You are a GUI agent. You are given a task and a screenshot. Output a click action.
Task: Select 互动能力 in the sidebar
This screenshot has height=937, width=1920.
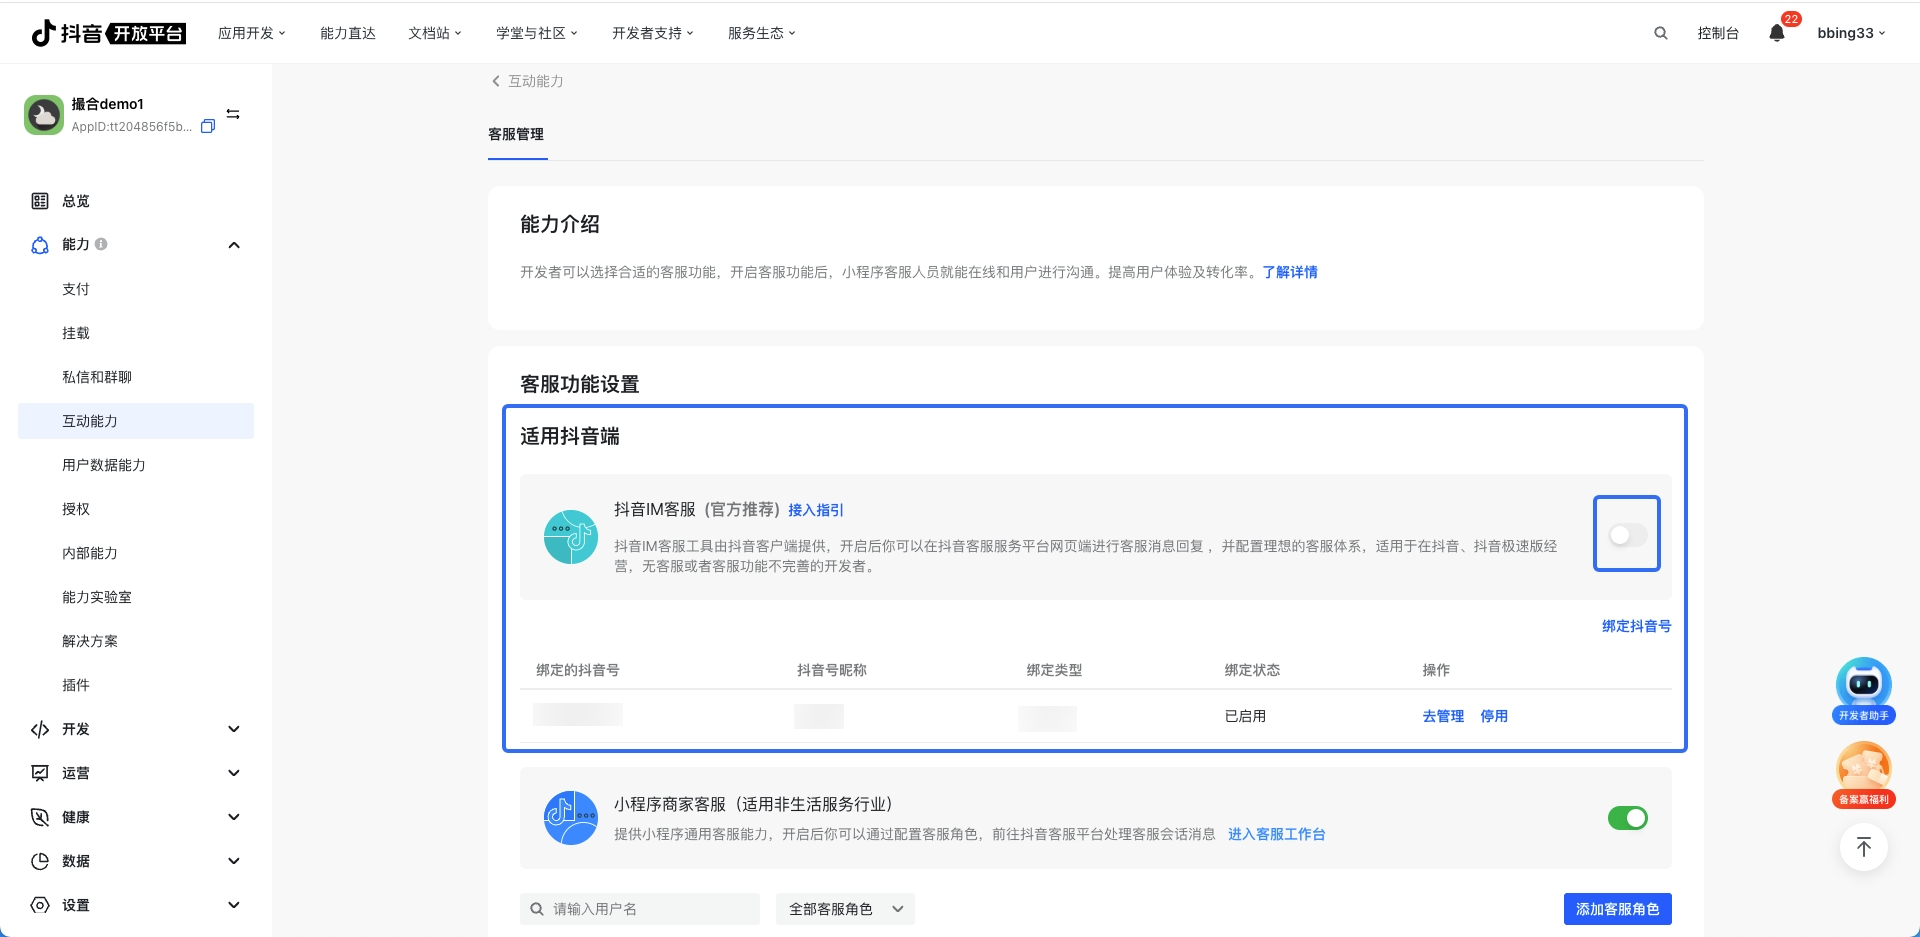[136, 421]
